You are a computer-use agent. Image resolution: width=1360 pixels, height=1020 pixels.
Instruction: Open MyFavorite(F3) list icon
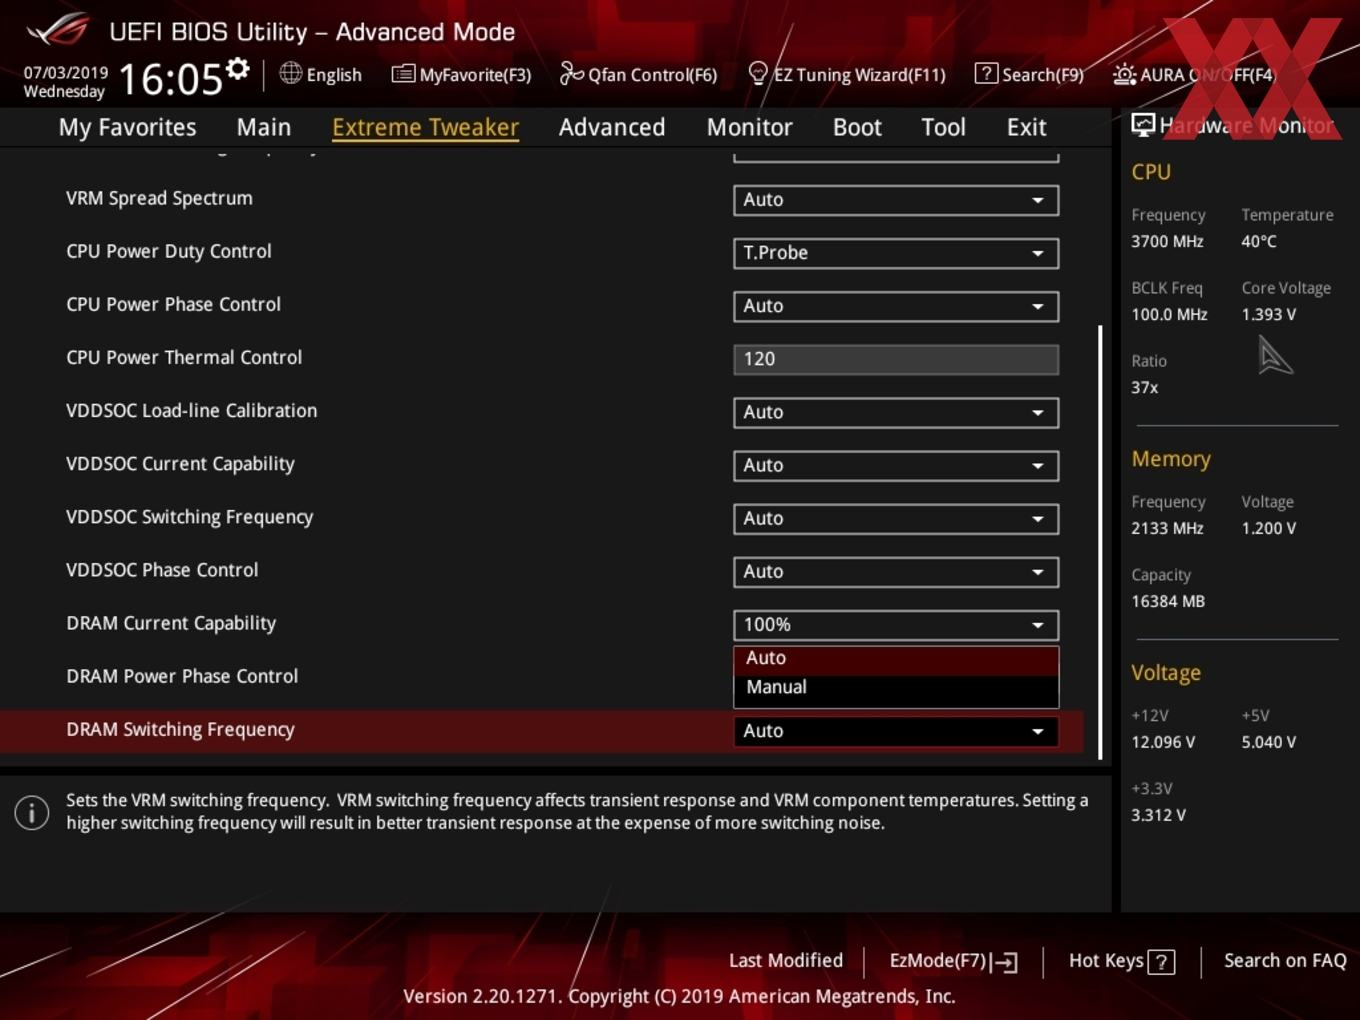tap(403, 74)
